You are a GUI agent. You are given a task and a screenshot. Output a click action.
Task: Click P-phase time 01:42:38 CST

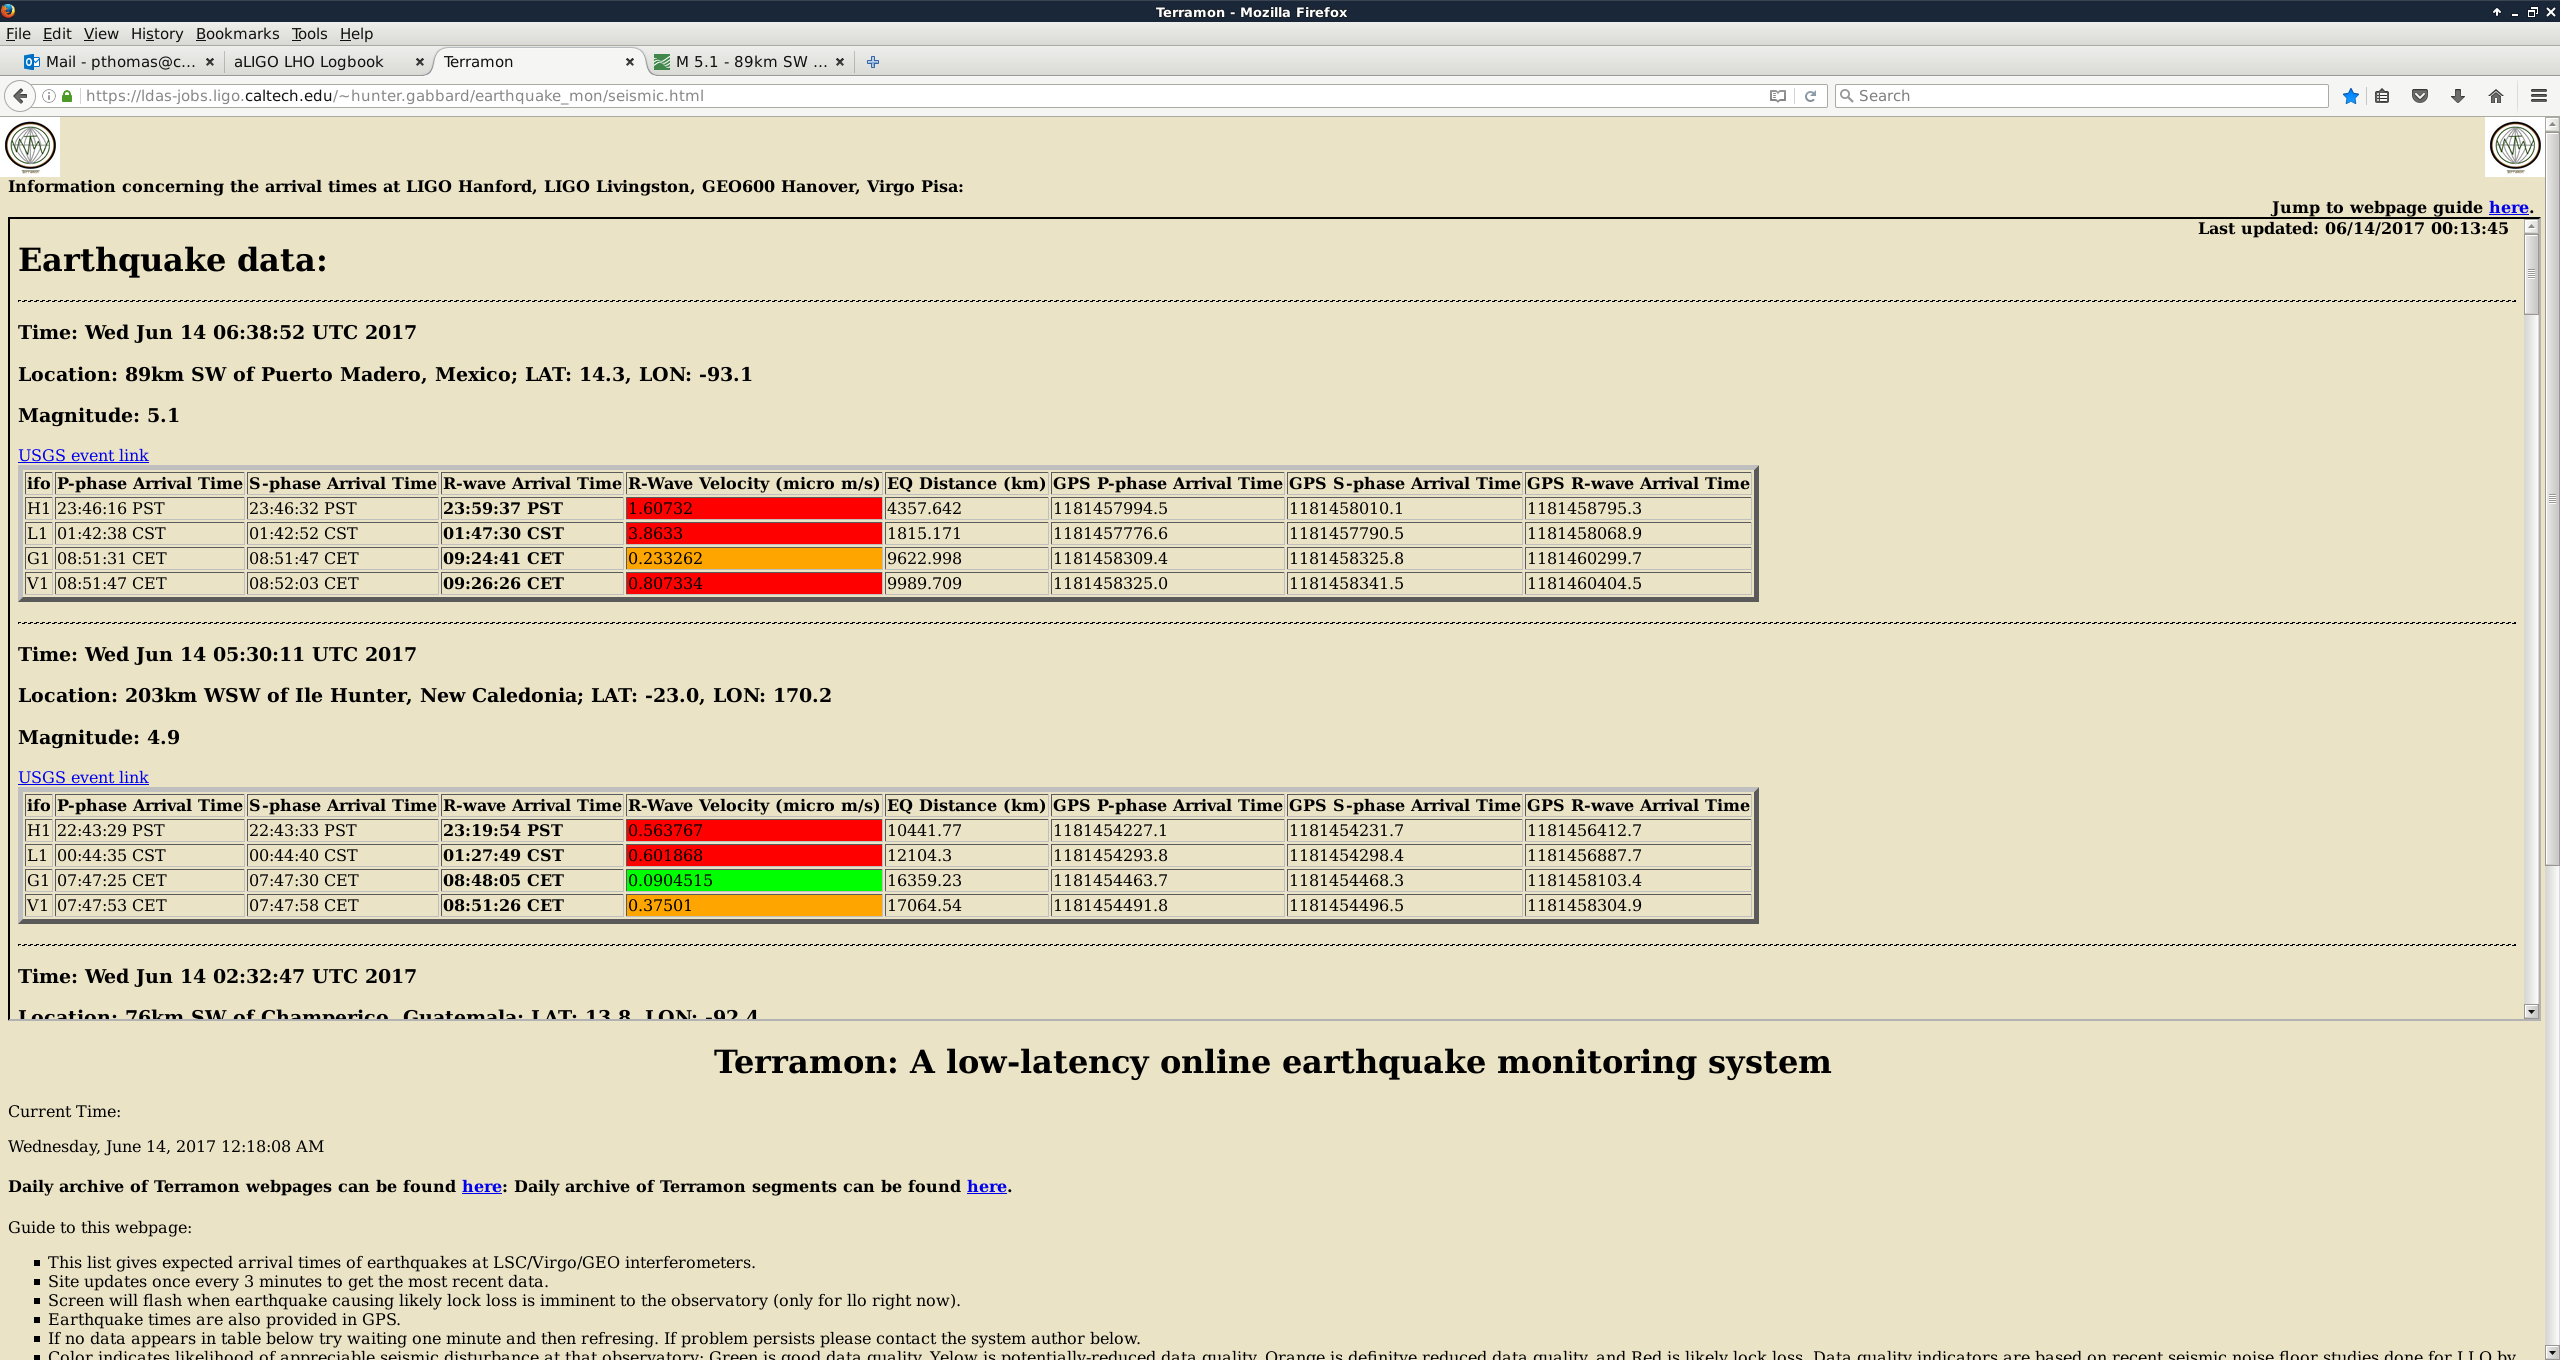pos(149,534)
